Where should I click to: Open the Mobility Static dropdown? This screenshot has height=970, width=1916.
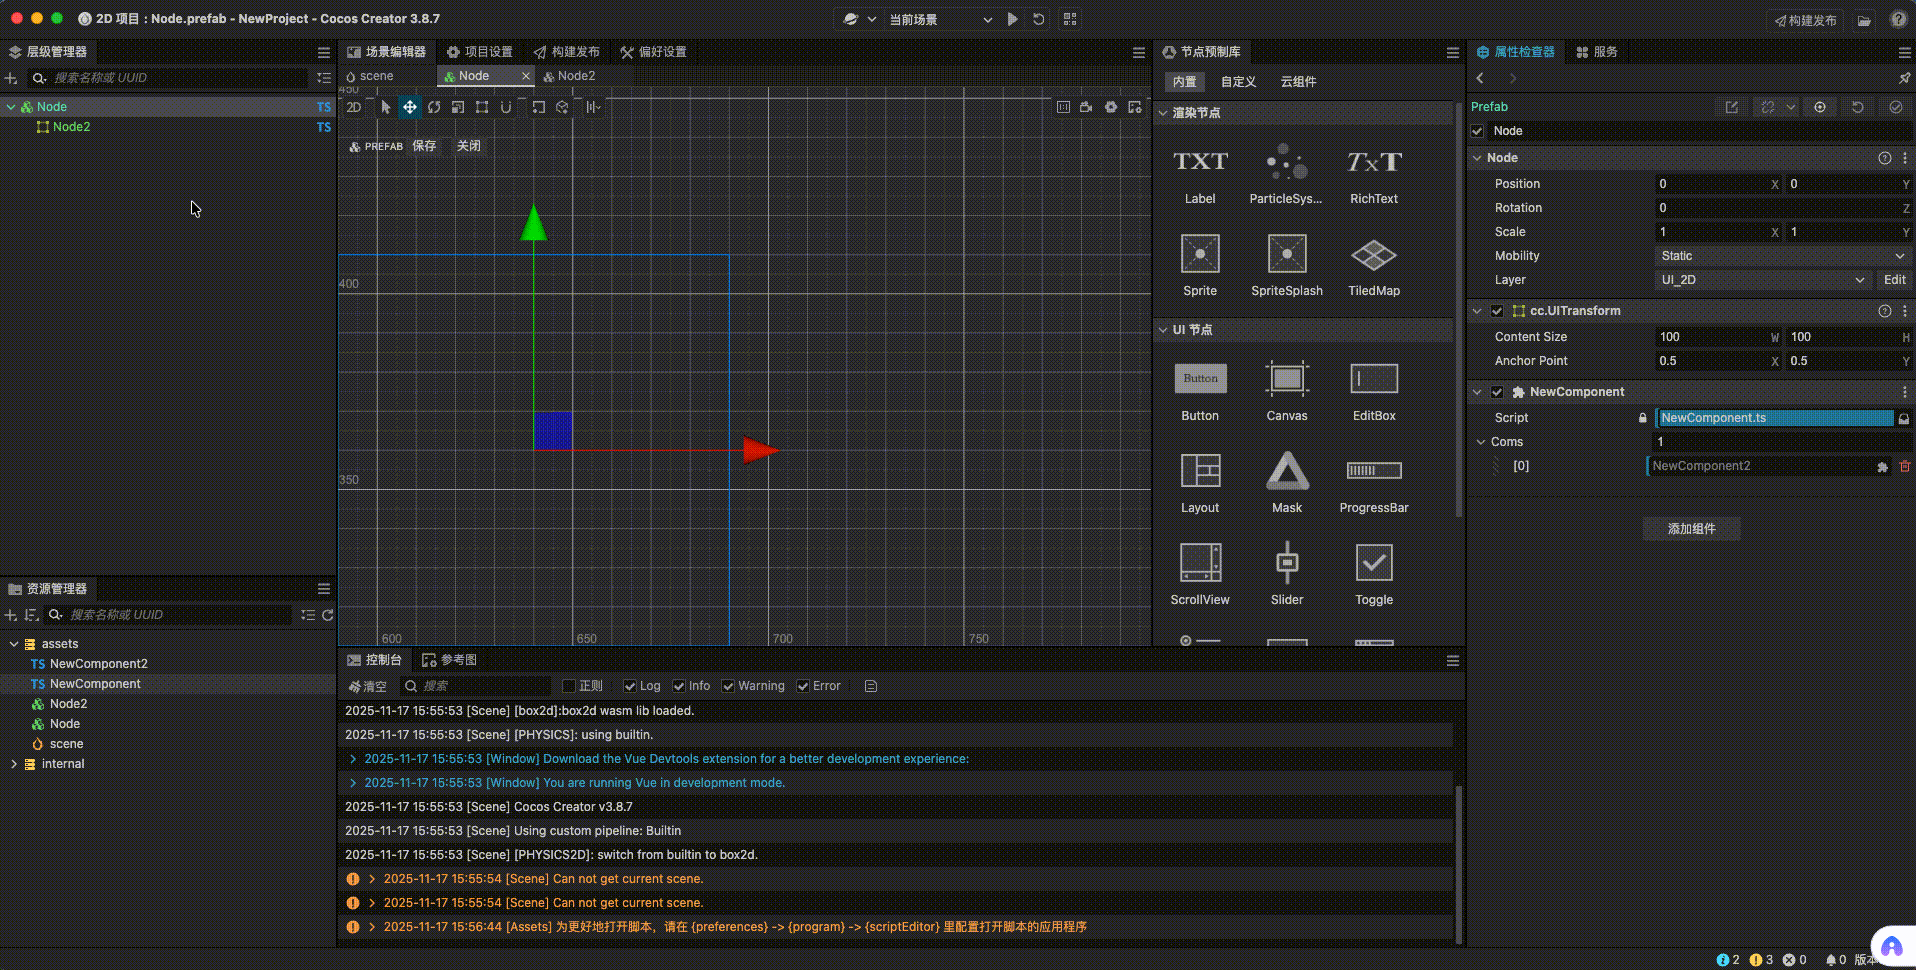coord(1782,256)
